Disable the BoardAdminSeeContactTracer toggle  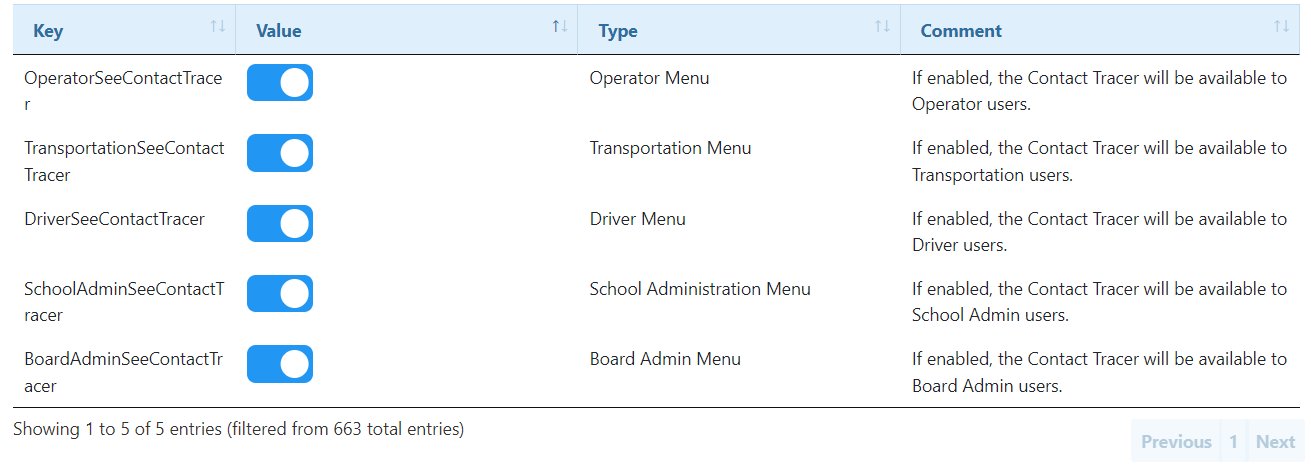pos(280,364)
